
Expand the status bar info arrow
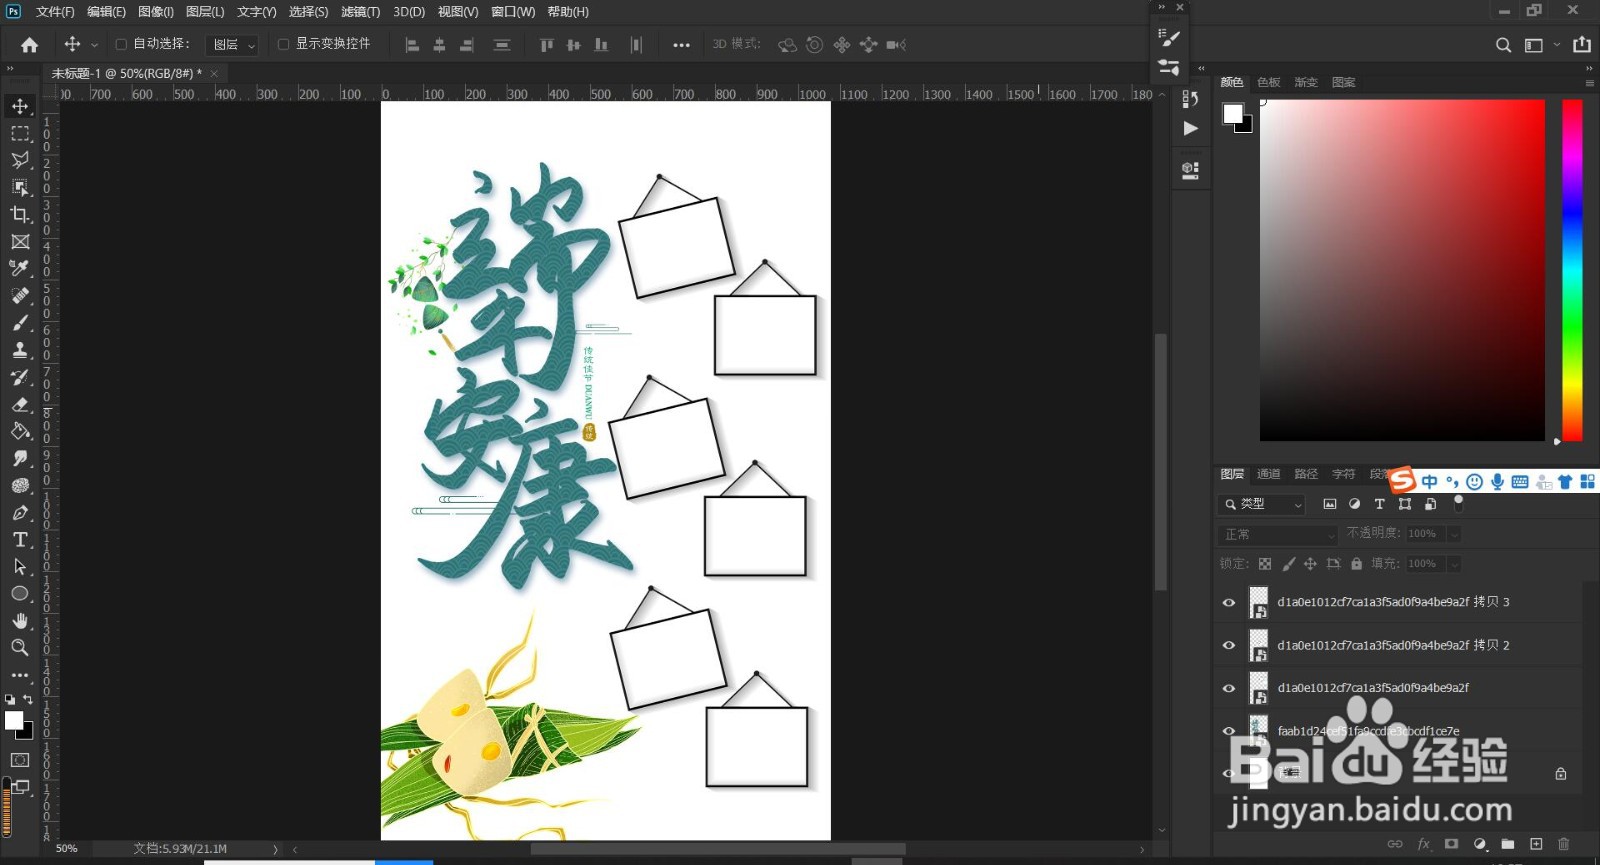pyautogui.click(x=275, y=849)
